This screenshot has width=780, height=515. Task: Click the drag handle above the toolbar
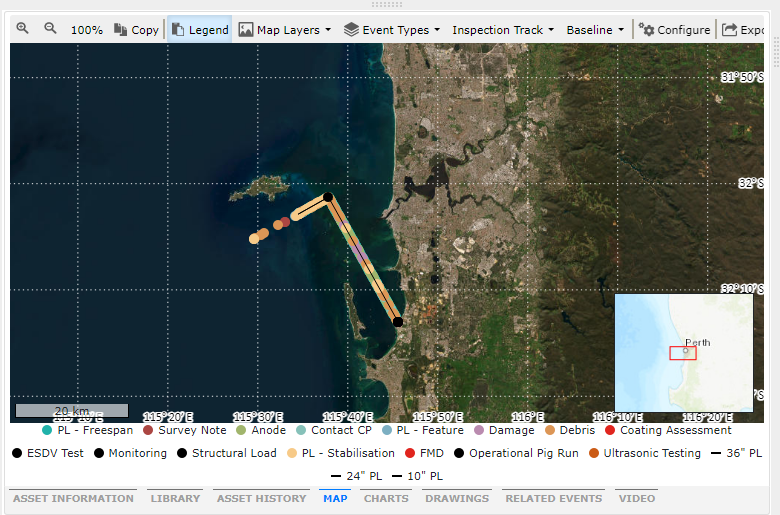pos(387,4)
